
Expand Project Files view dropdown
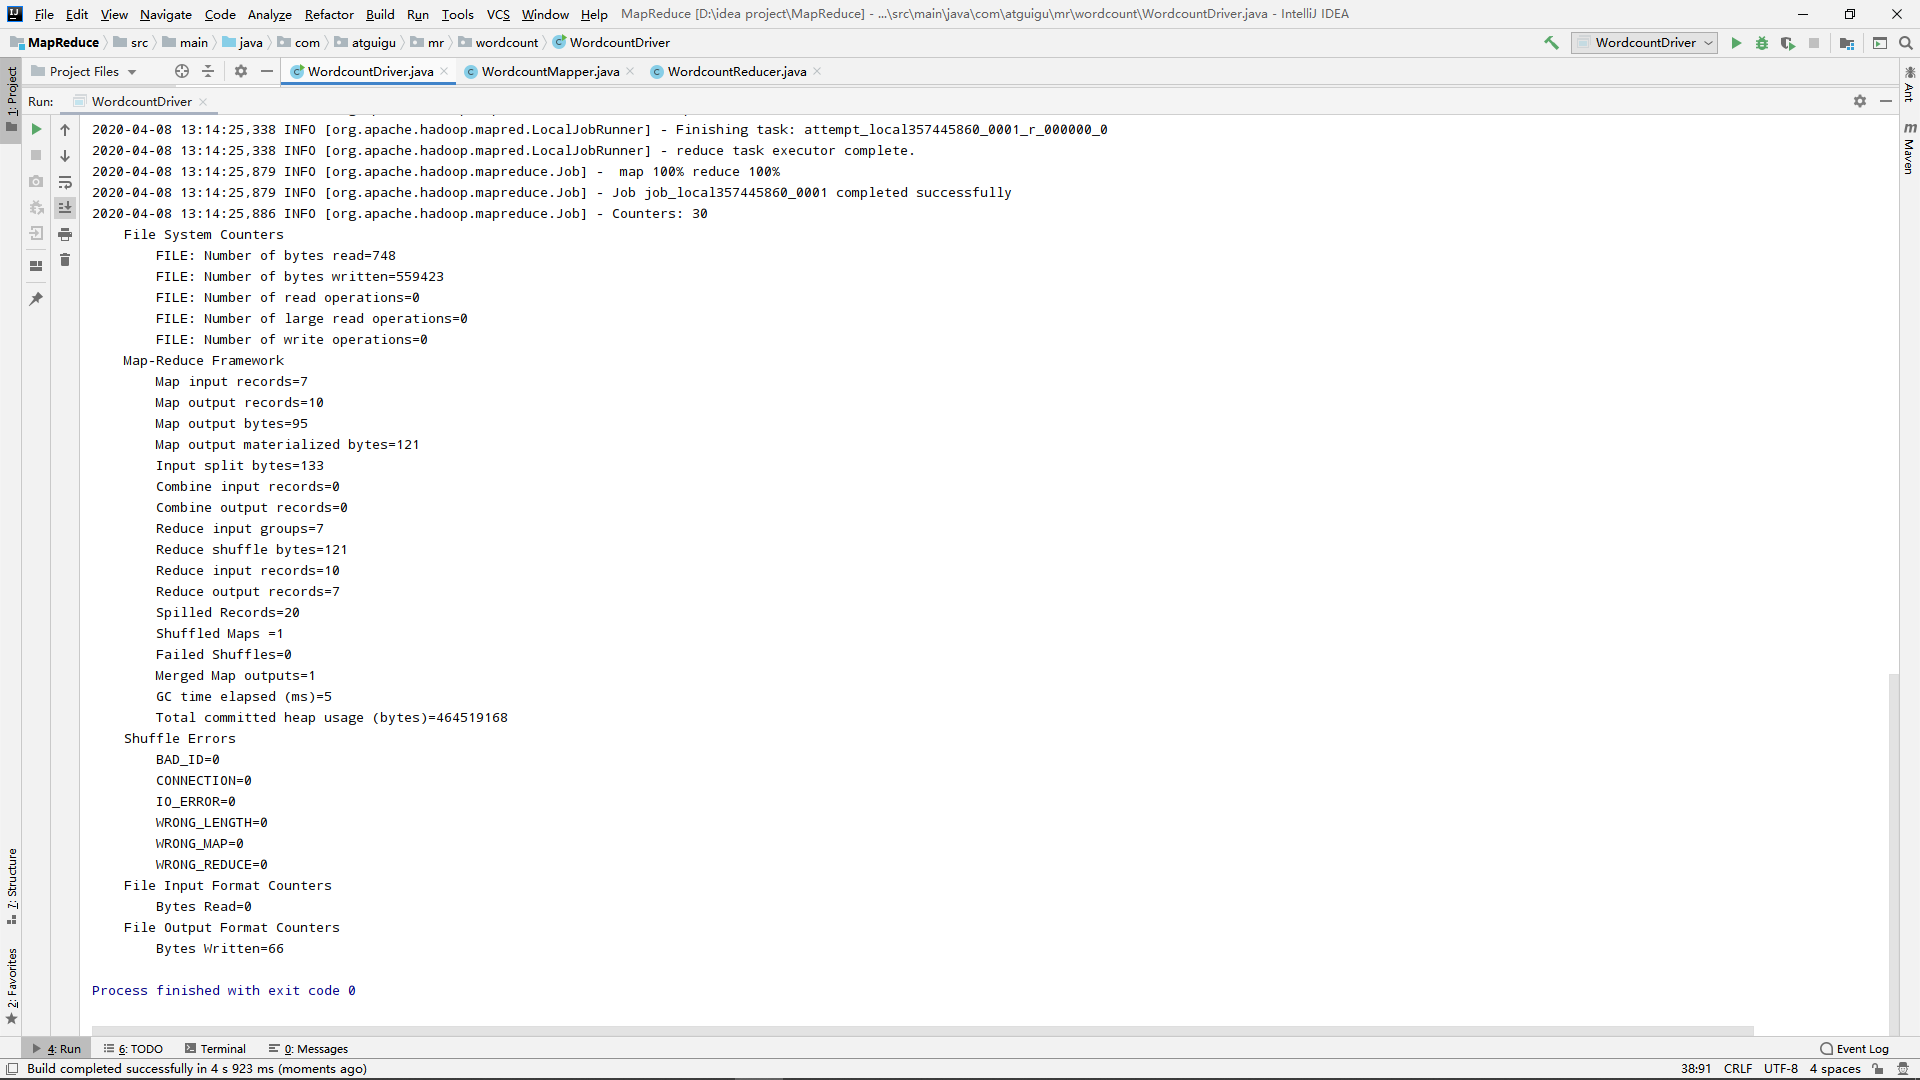pos(132,72)
